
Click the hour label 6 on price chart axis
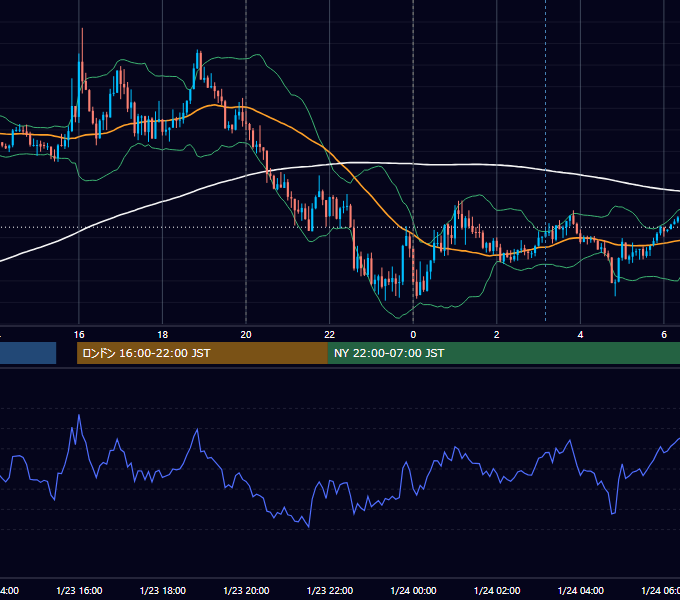(664, 335)
